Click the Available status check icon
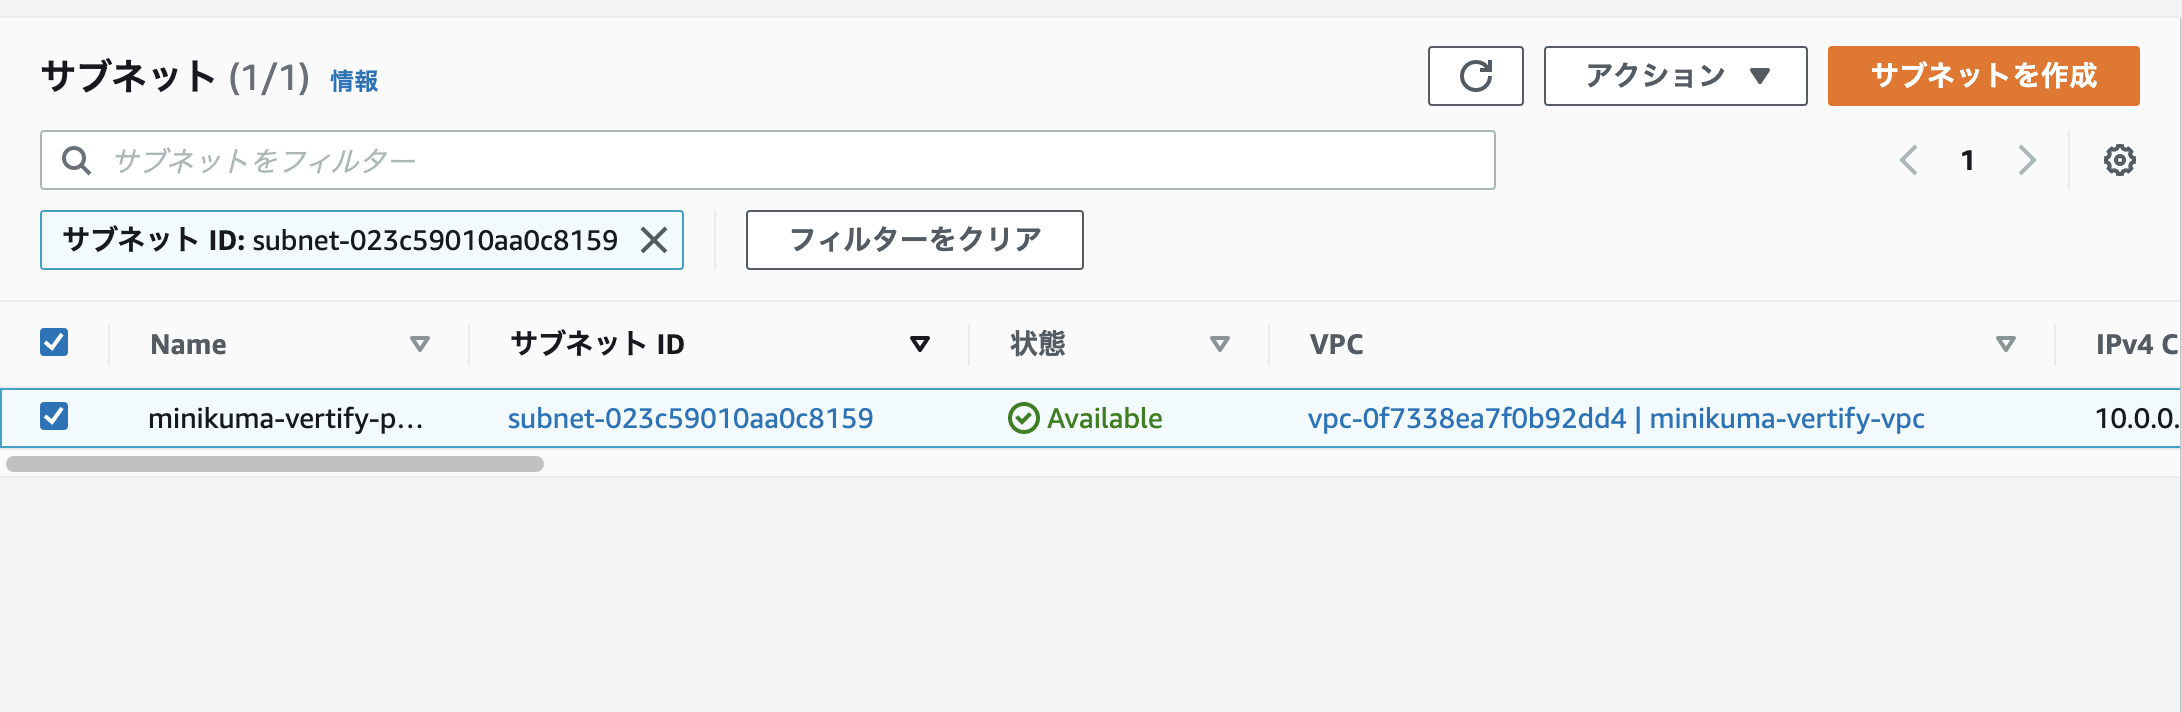Viewport: 2182px width, 712px height. tap(1021, 418)
